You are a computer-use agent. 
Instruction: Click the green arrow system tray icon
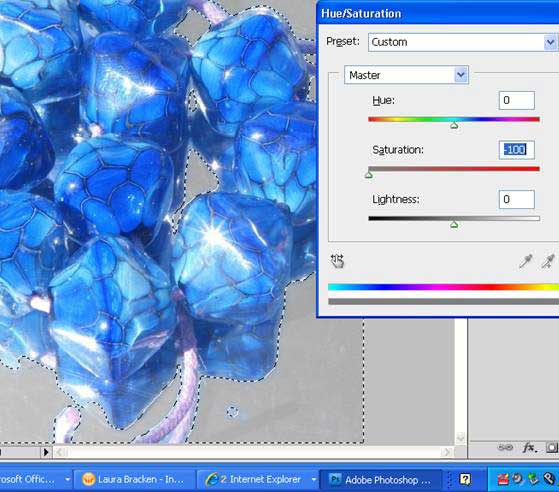533,478
